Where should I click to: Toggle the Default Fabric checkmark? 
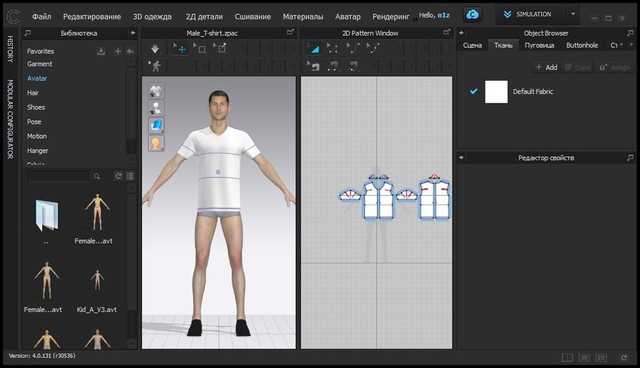[x=473, y=91]
